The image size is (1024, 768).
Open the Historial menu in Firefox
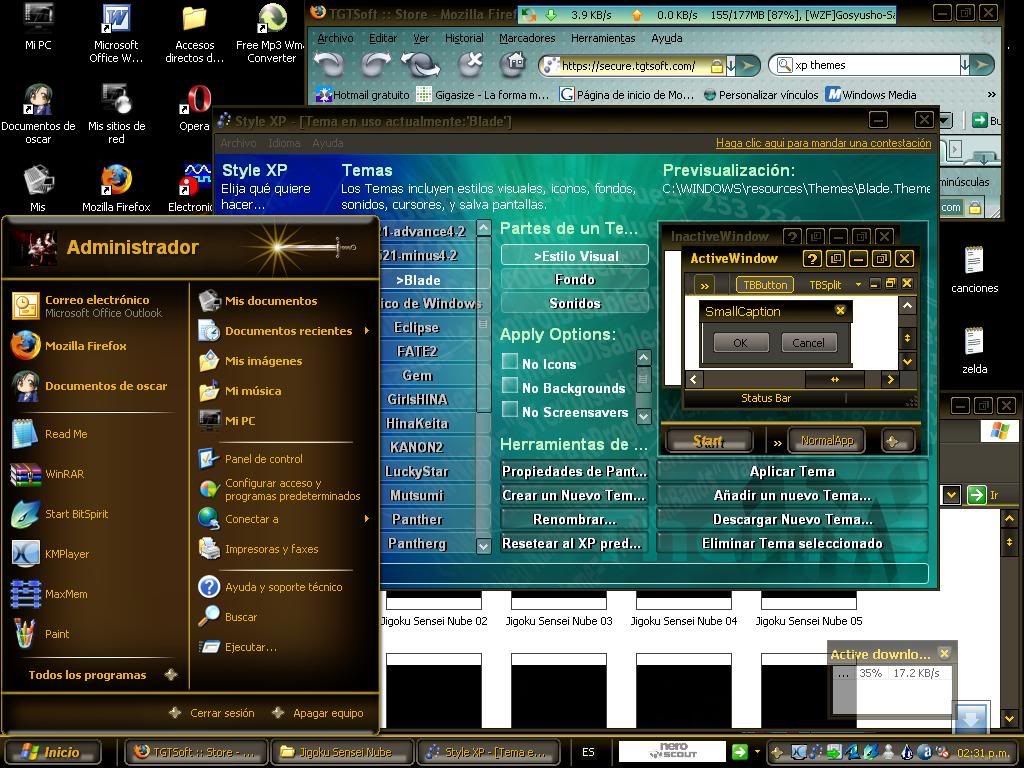464,38
